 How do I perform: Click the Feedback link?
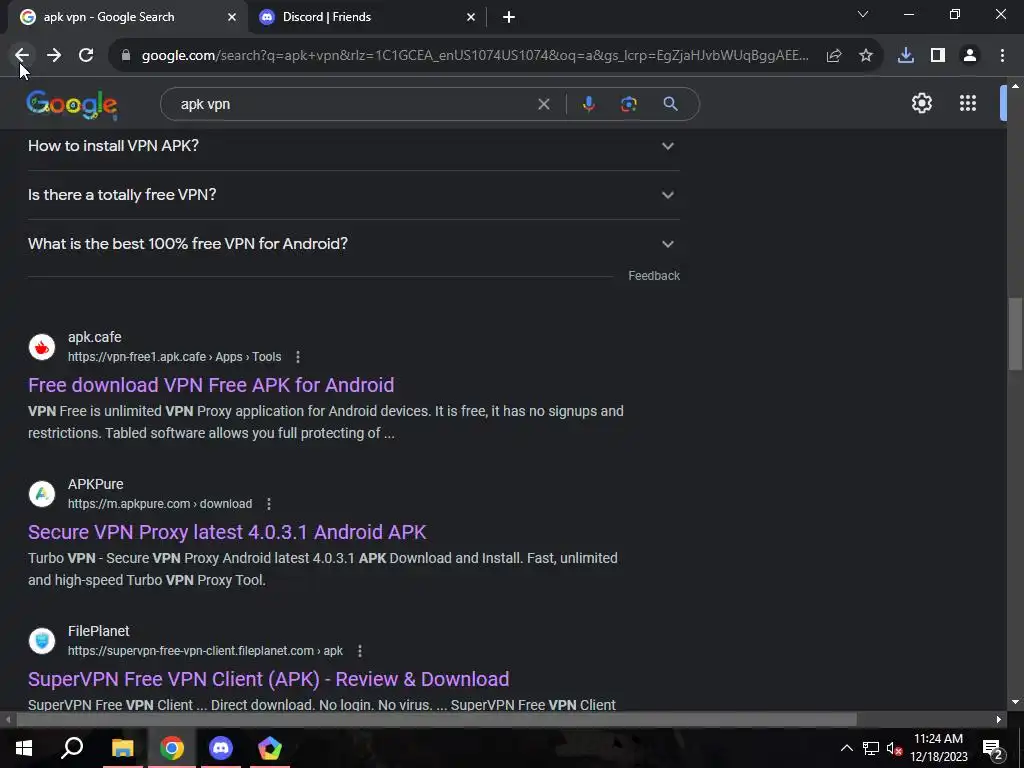pos(654,276)
